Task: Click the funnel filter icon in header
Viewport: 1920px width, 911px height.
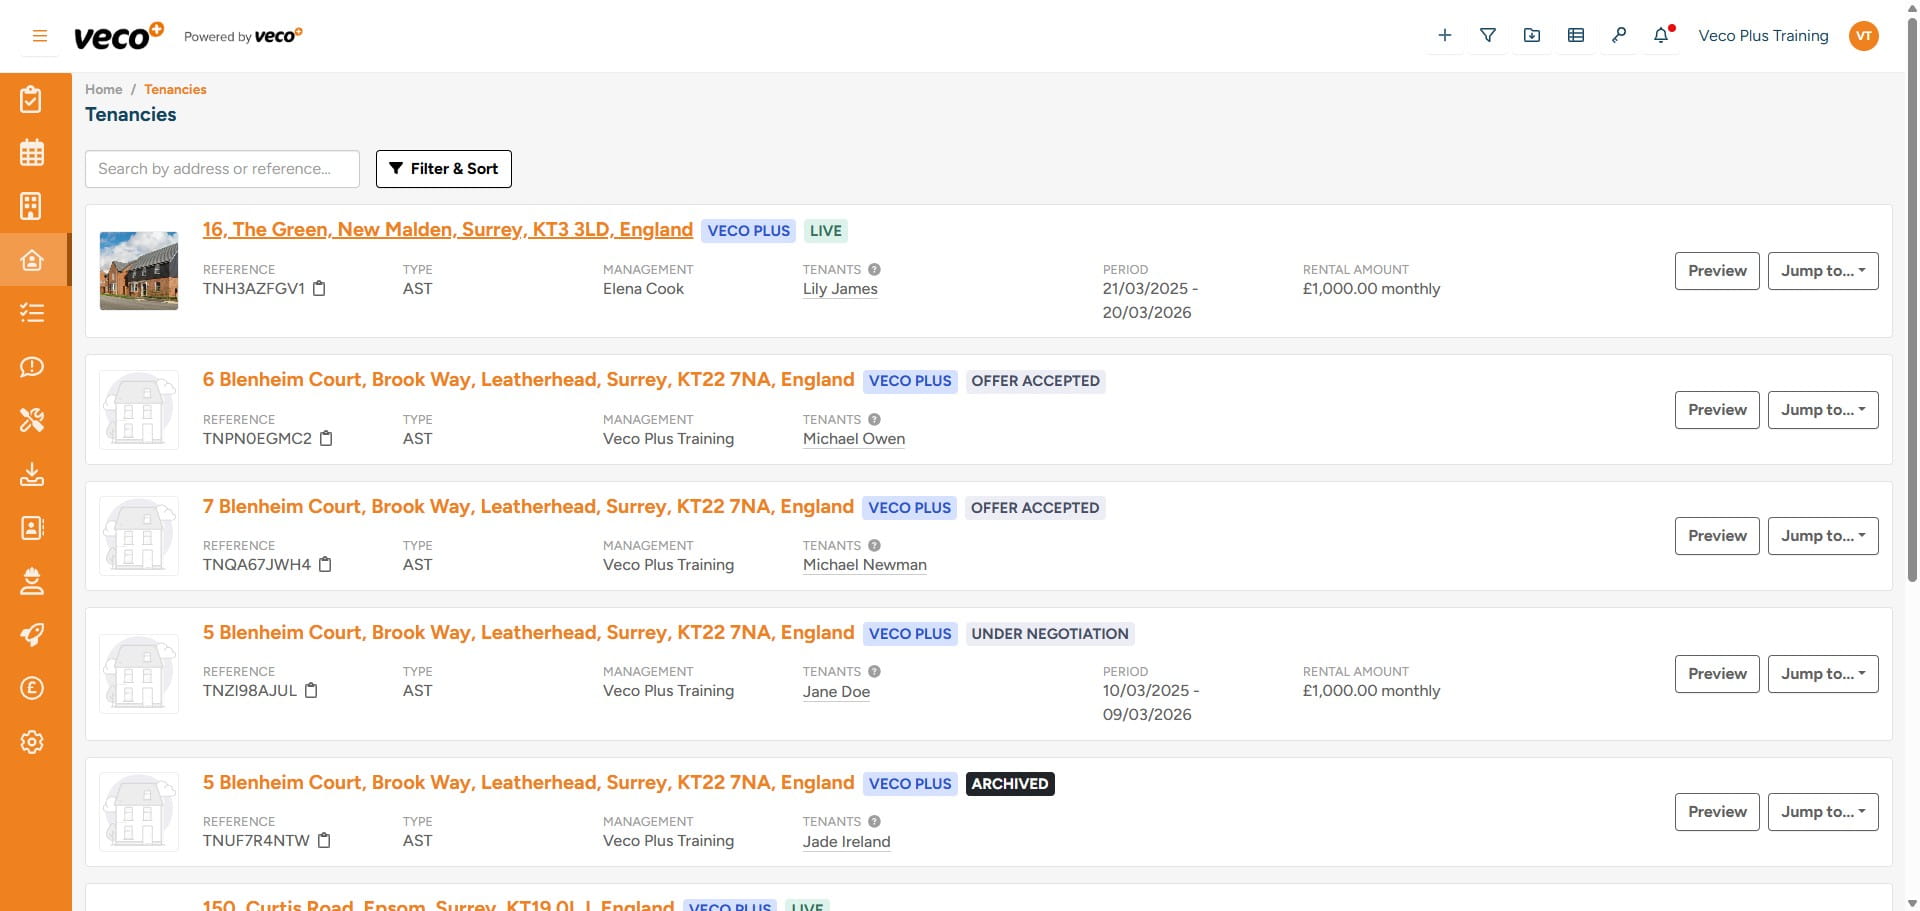Action: (1488, 36)
